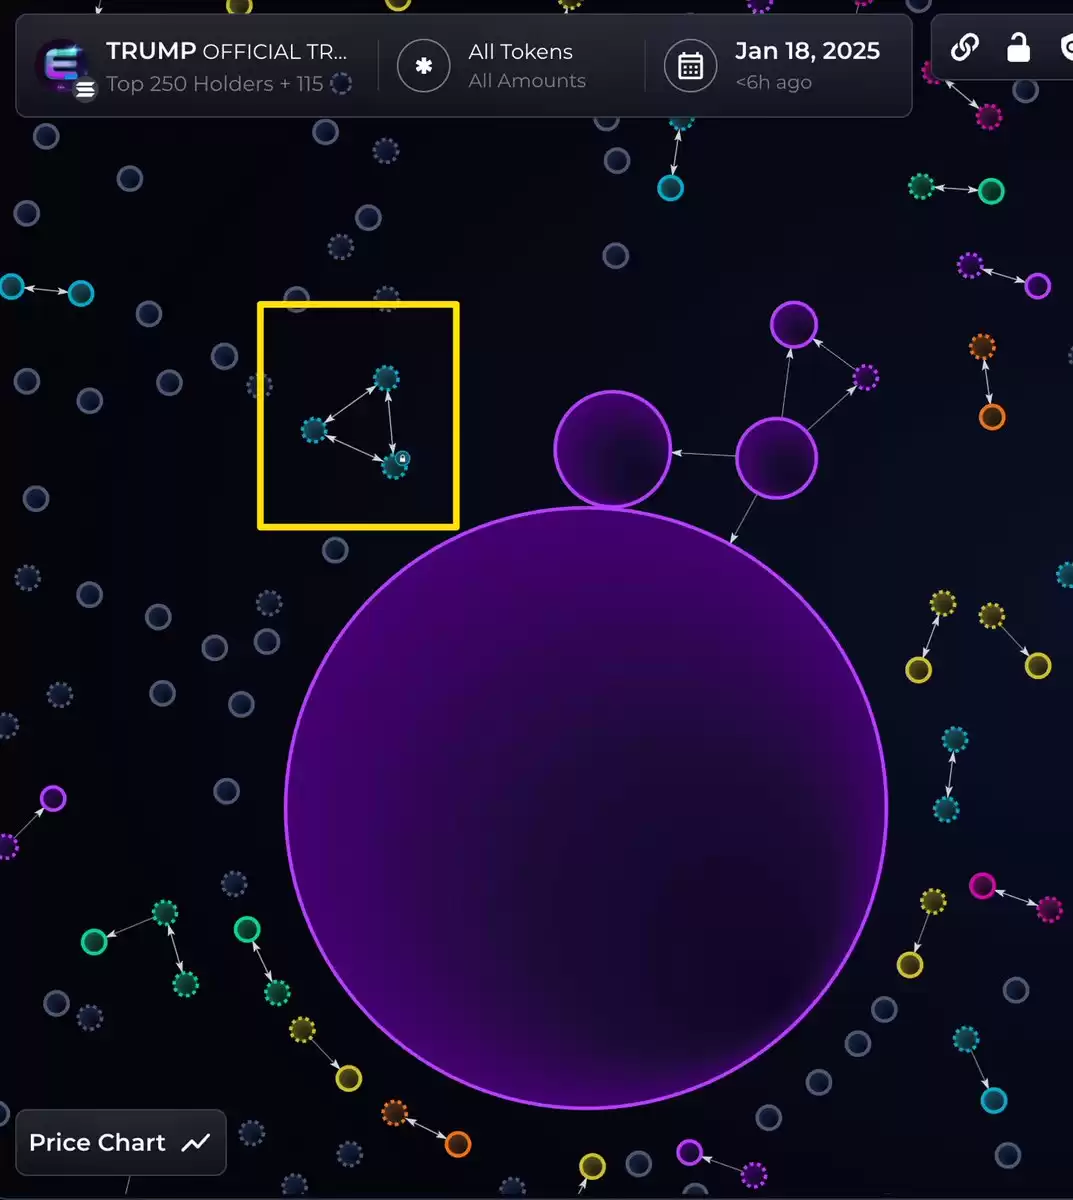This screenshot has height=1200, width=1073.
Task: Click the calendar icon in the top bar
Action: (691, 66)
